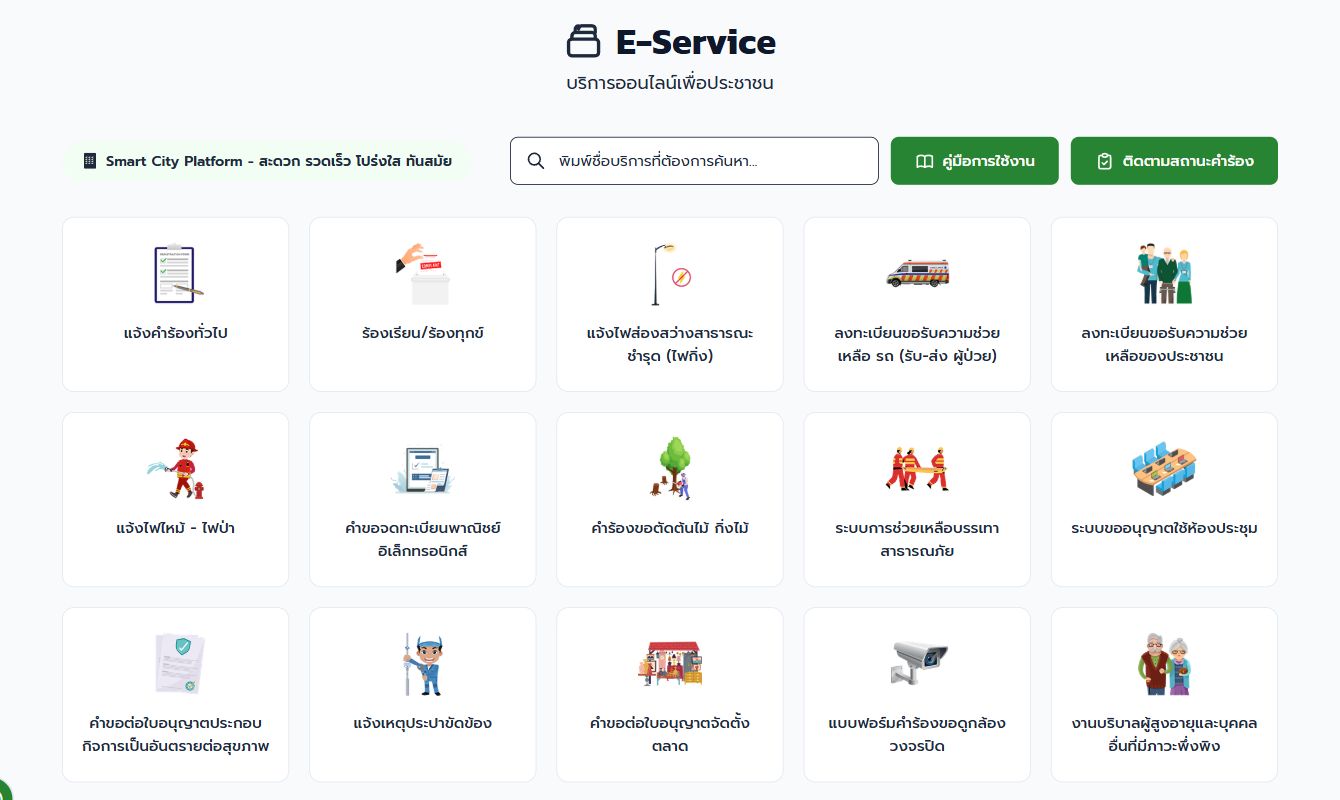
Task: Click the building icon beside Smart City Platform
Action: 90,161
